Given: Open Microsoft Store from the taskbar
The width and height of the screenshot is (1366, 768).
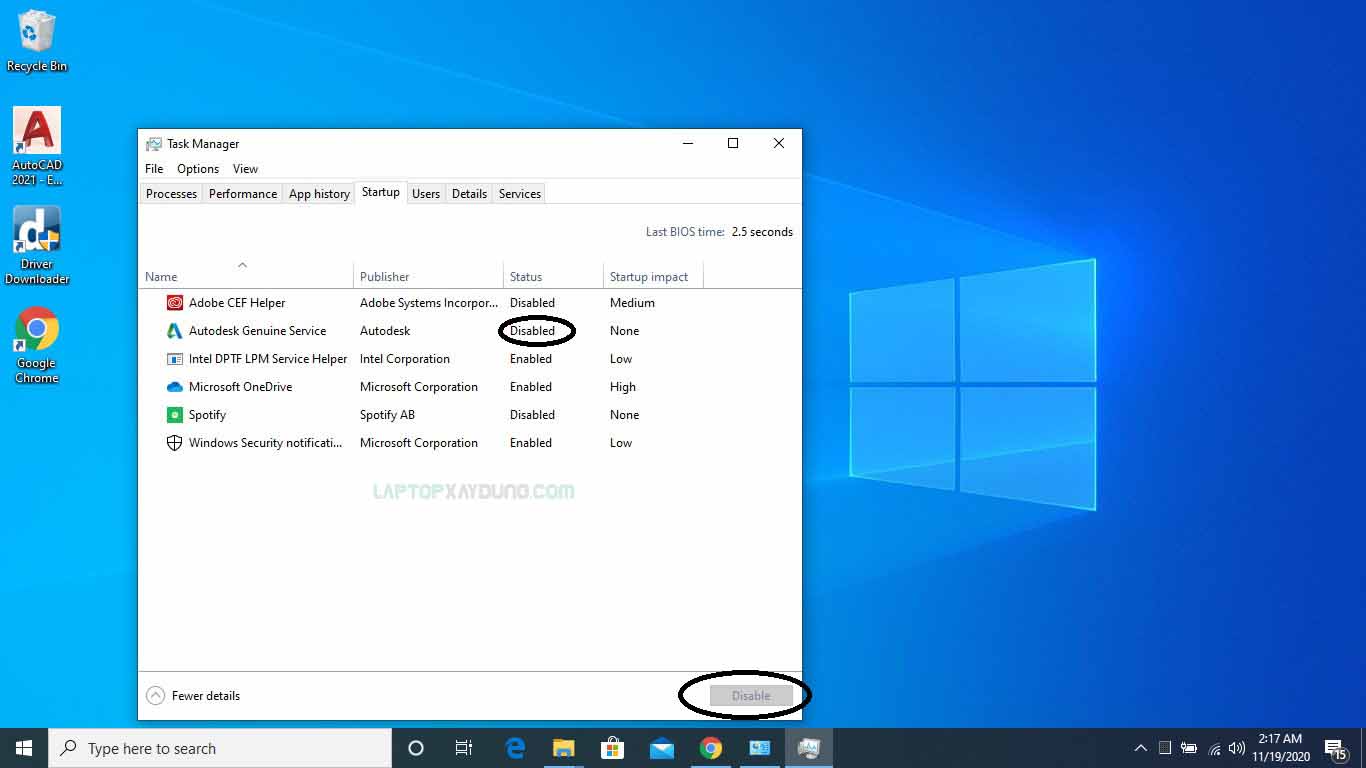Looking at the screenshot, I should [612, 748].
